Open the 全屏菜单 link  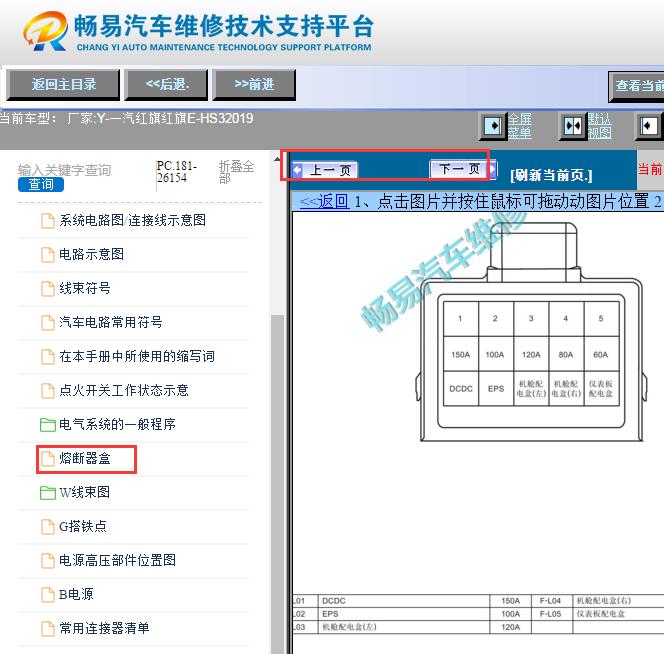520,126
